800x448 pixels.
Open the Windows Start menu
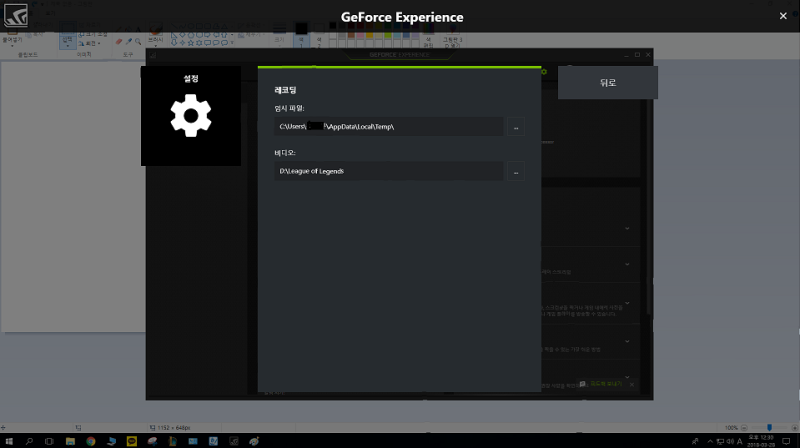coord(9,441)
